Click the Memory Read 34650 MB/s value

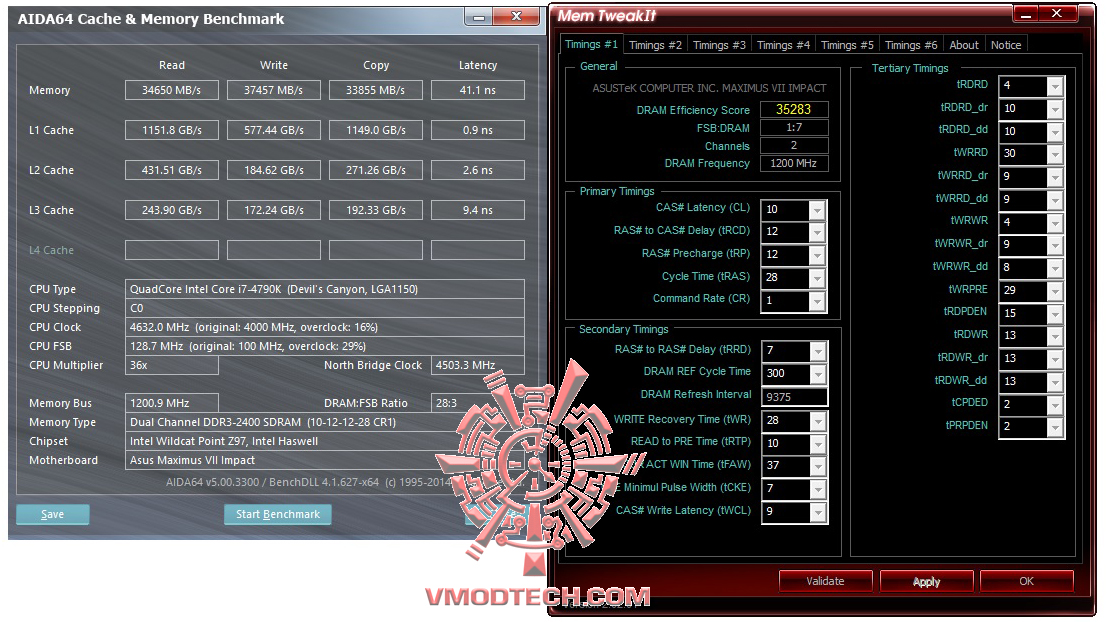coord(172,90)
